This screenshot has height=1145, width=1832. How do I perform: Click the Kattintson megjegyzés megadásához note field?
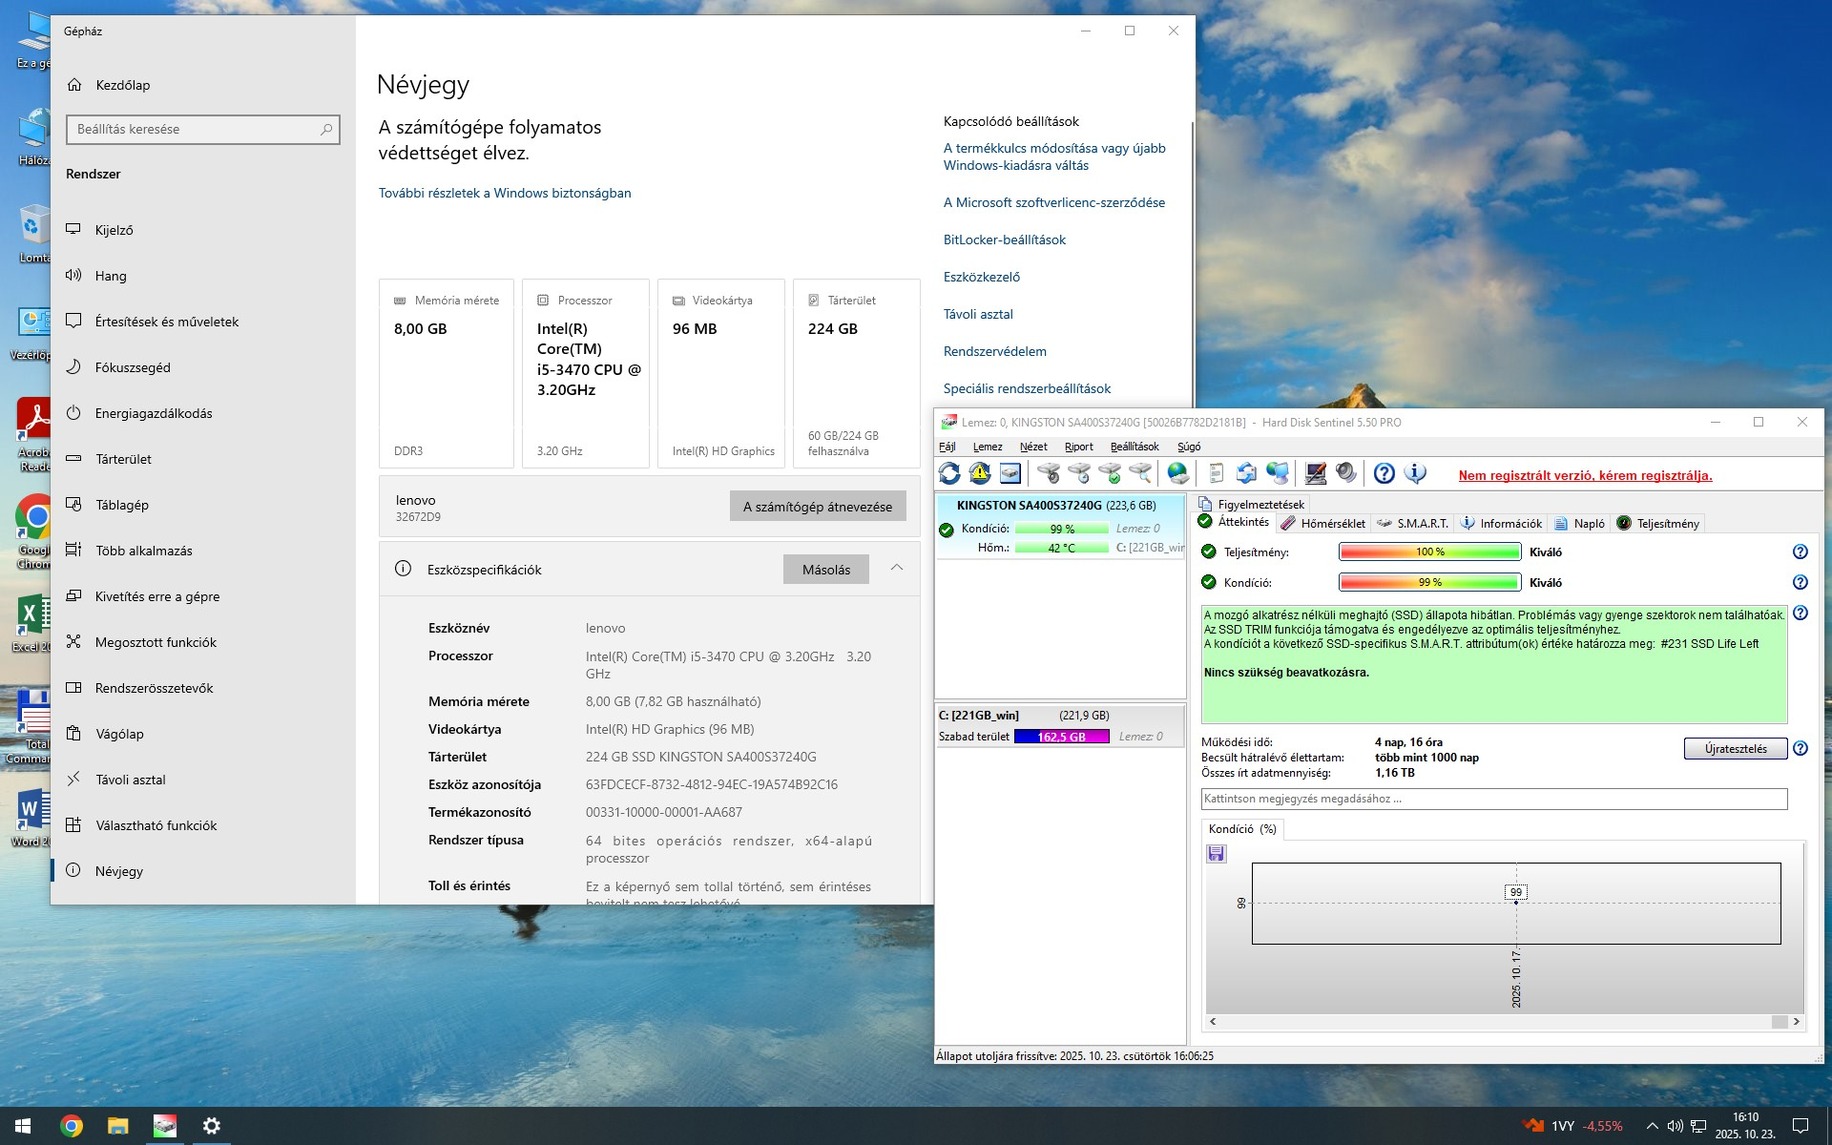click(1494, 799)
